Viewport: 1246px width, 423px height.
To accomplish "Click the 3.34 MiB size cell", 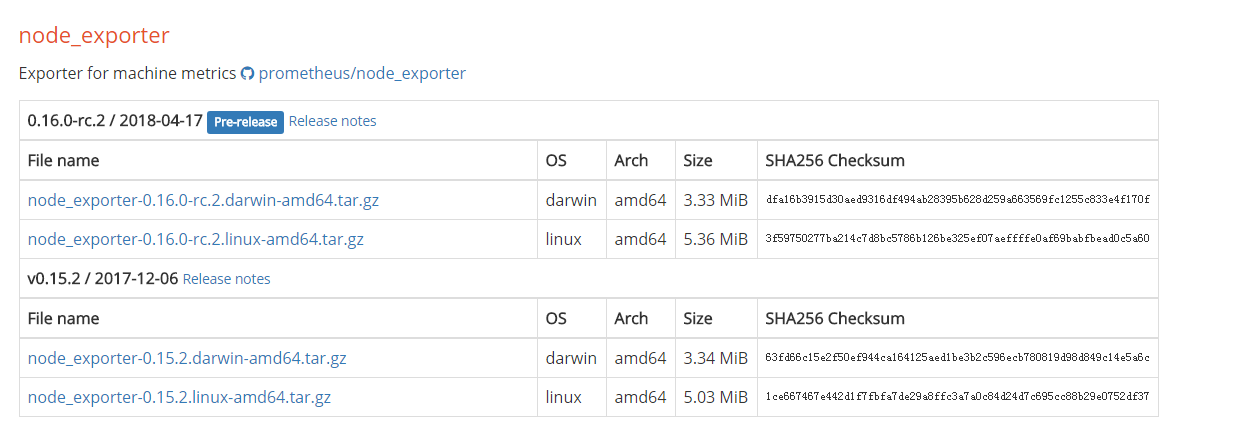I will tap(715, 358).
